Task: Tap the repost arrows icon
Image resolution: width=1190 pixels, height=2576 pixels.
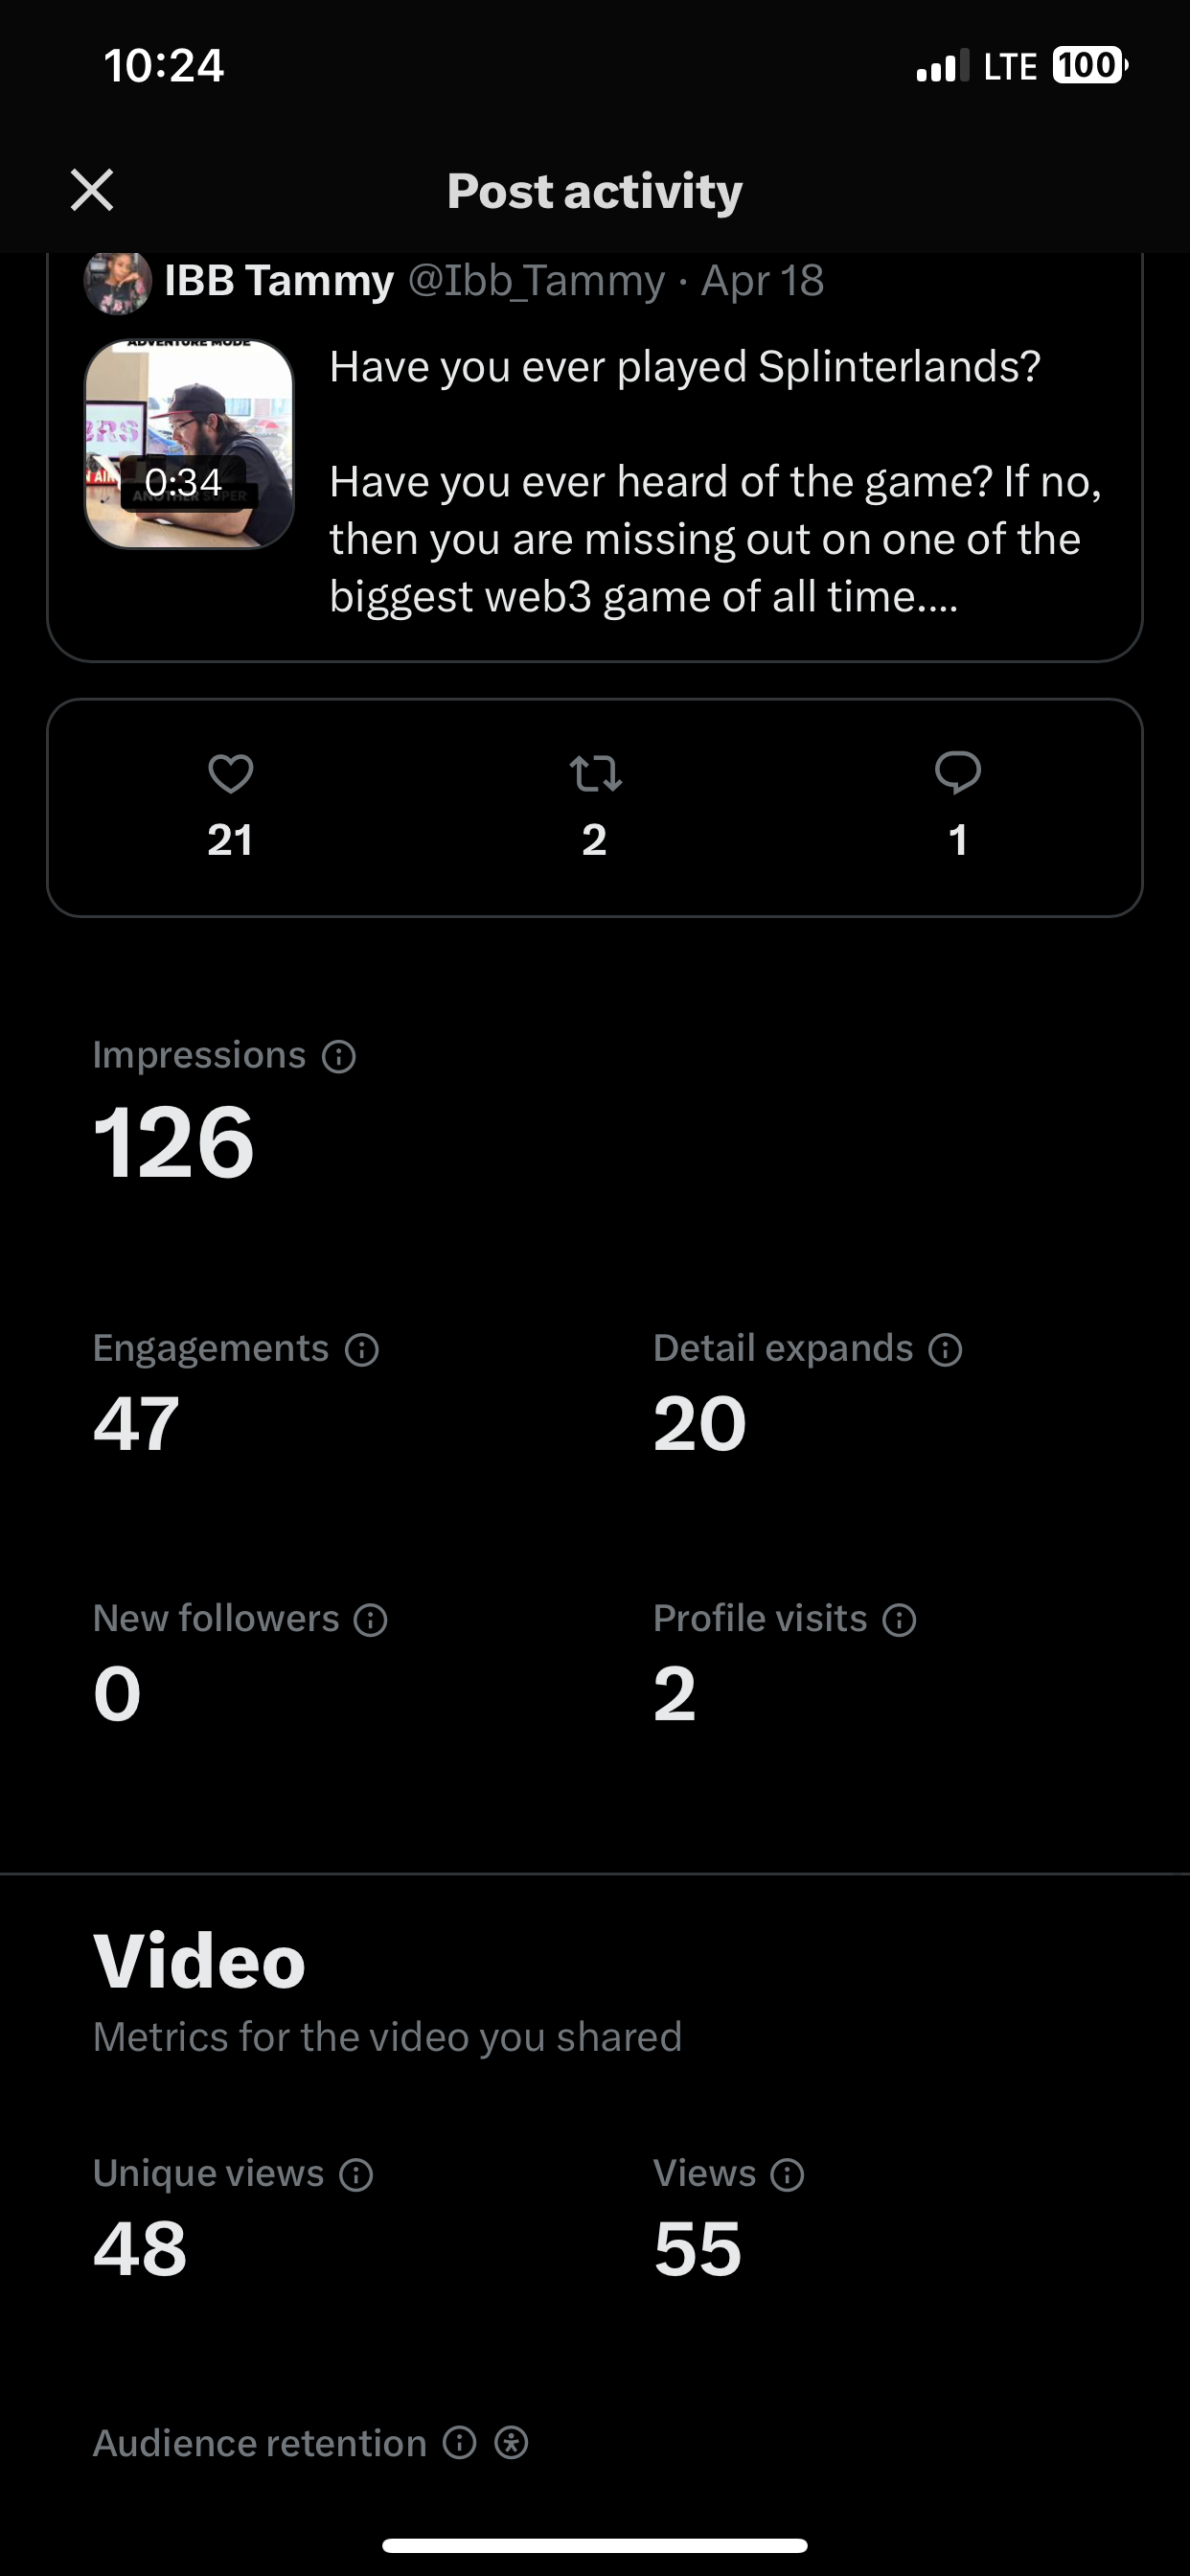Action: click(x=595, y=773)
